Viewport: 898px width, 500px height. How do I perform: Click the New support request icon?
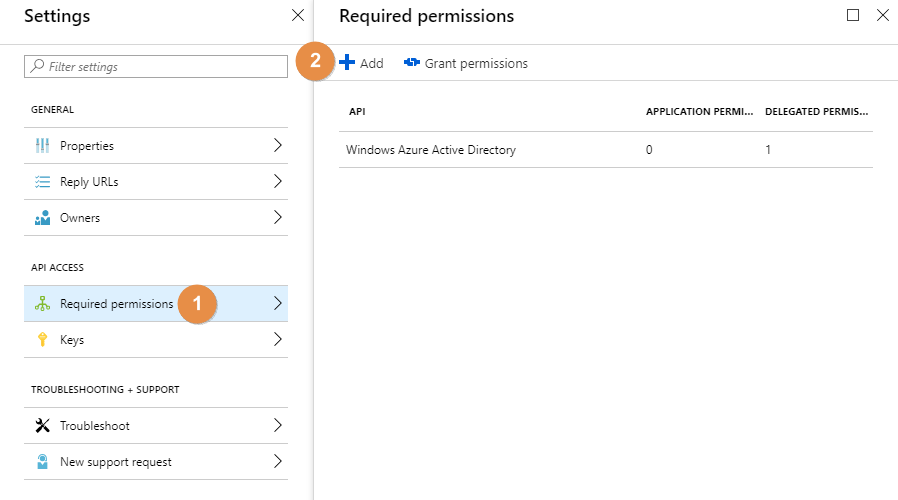pos(42,462)
